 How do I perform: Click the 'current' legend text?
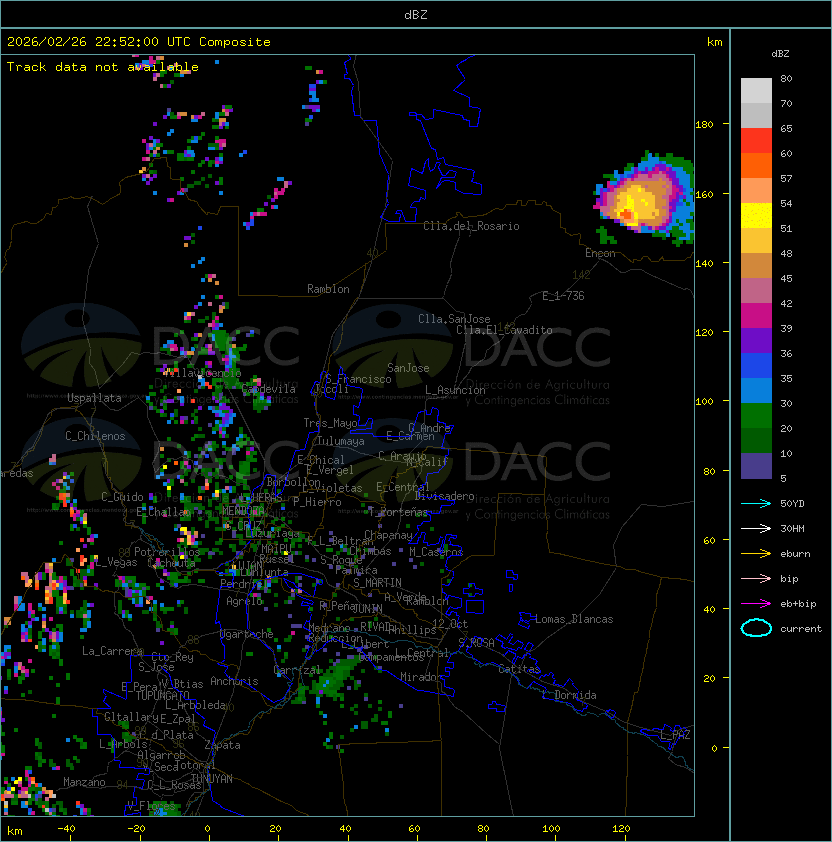point(801,629)
